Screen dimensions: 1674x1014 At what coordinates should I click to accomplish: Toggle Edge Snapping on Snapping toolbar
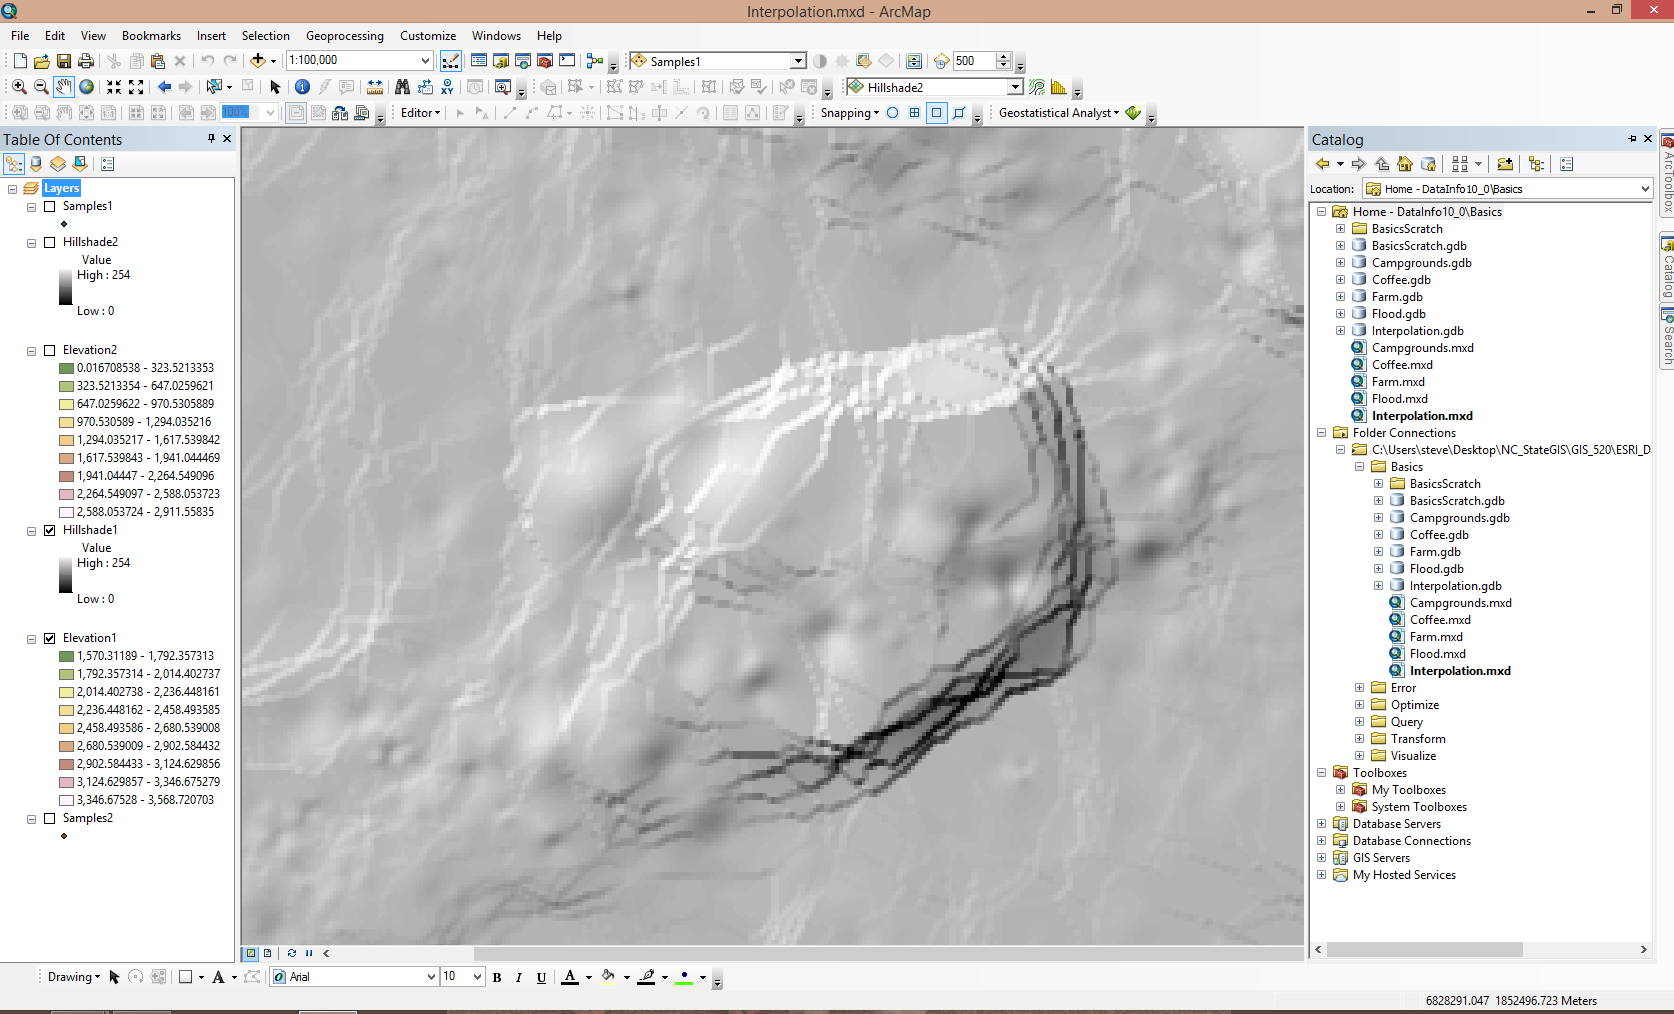tap(959, 113)
